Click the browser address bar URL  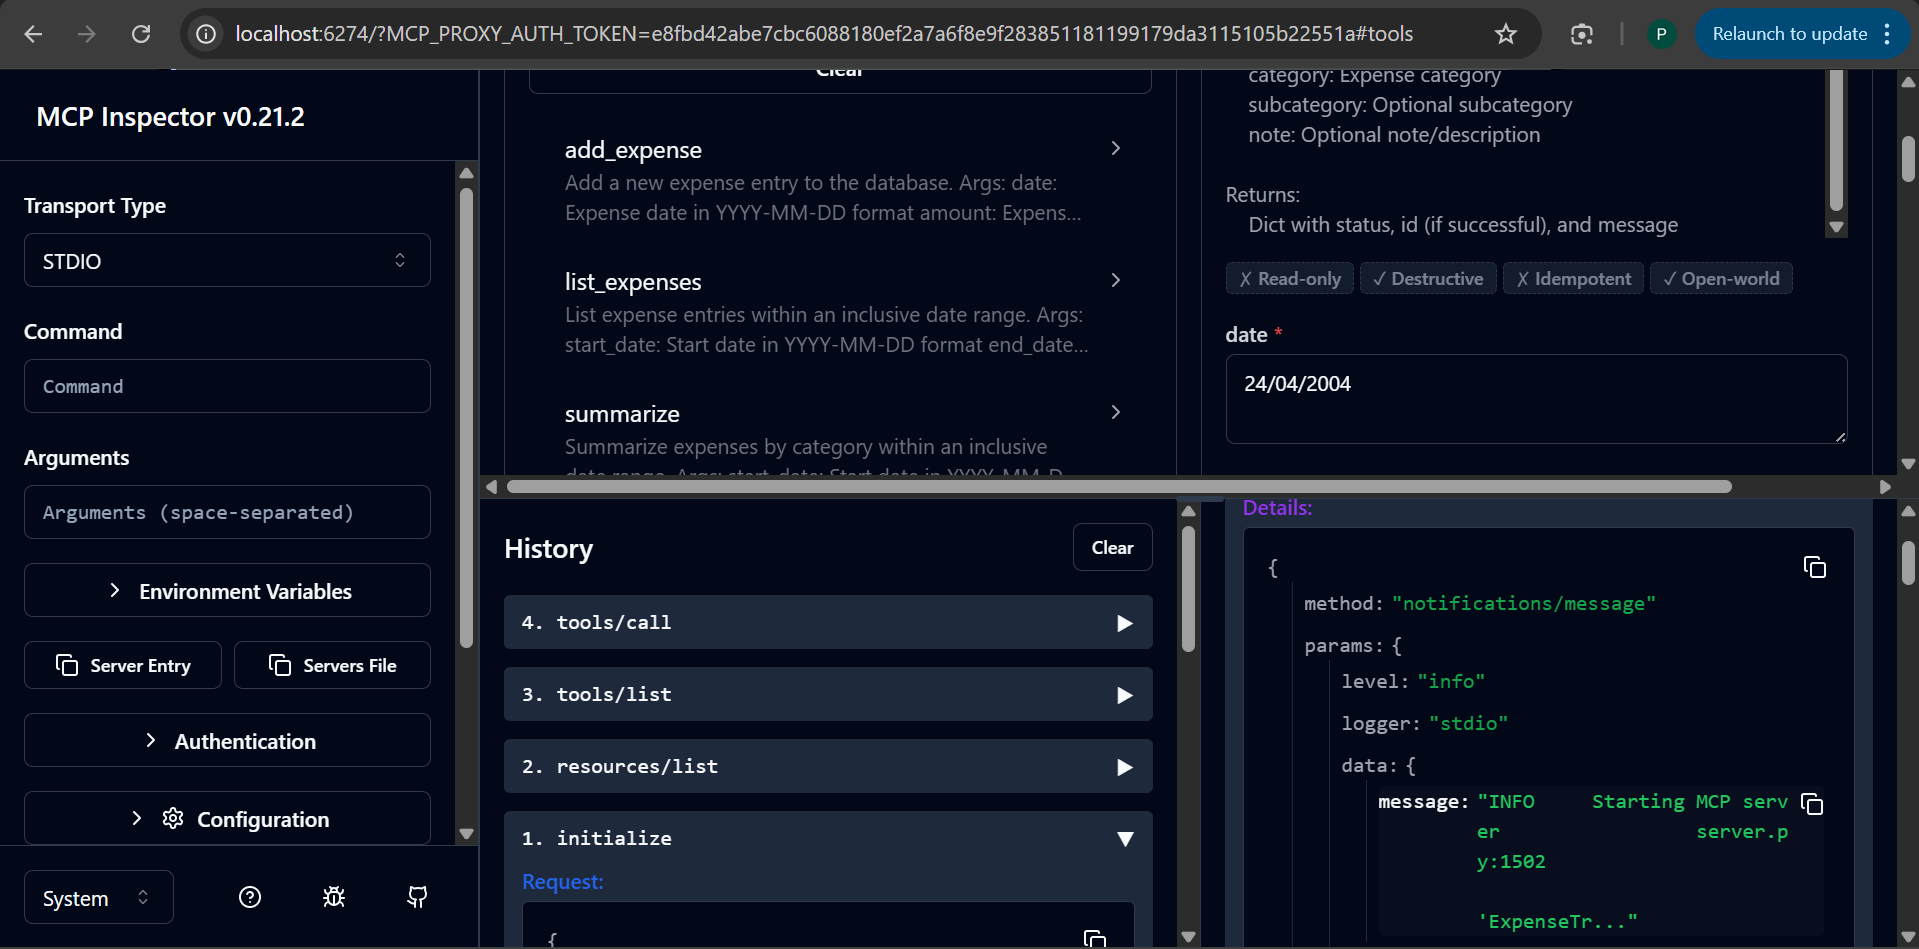coord(824,34)
